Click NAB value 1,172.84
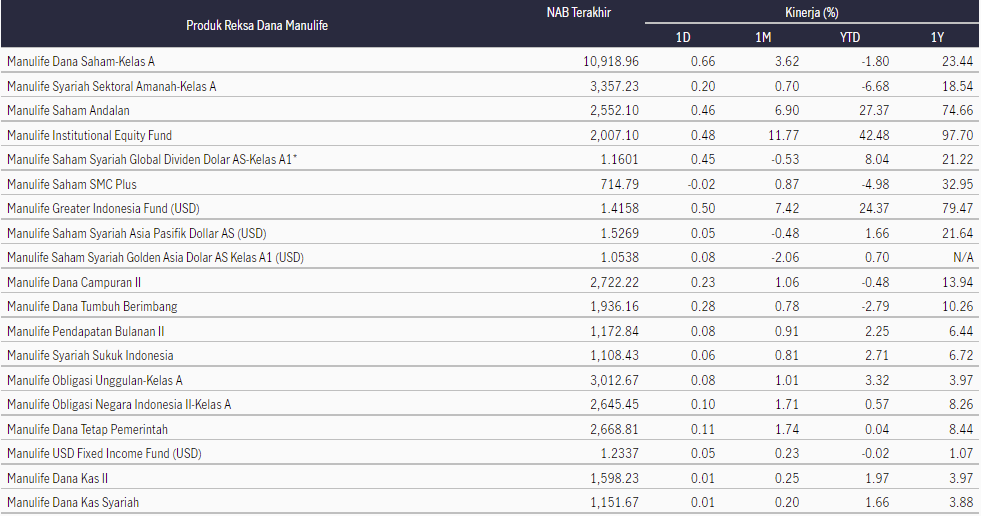Viewport: 981px width, 516px height. 614,331
